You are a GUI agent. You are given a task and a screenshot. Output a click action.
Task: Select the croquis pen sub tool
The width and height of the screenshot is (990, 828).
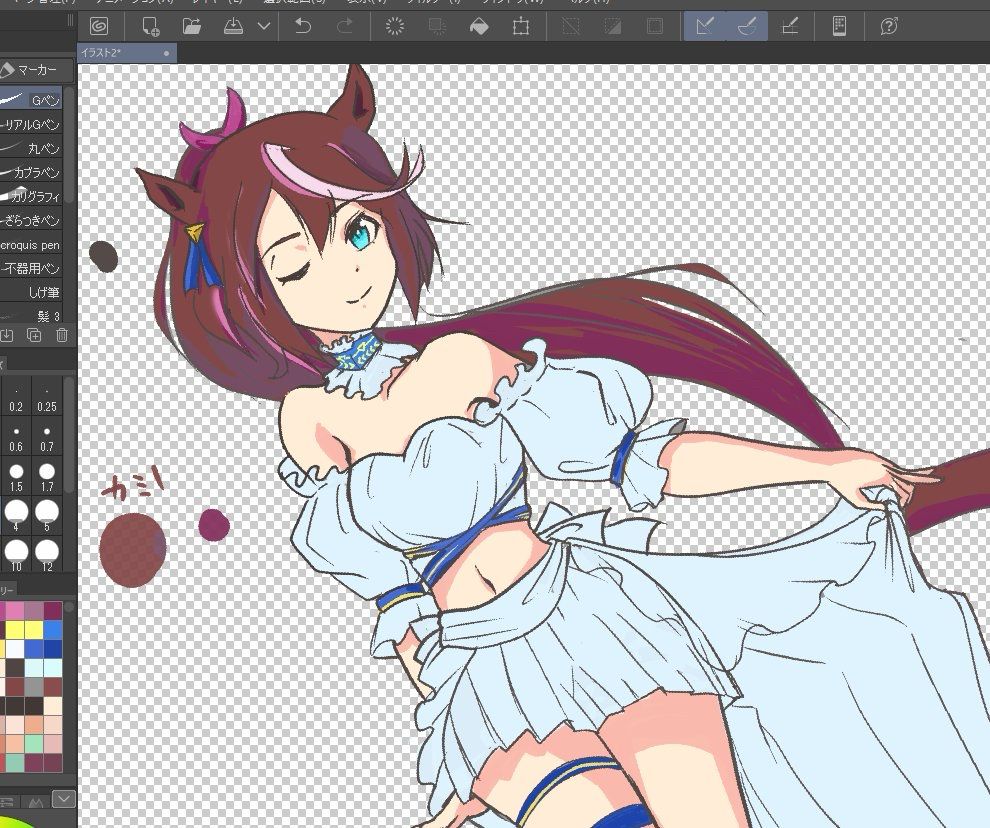click(31, 244)
